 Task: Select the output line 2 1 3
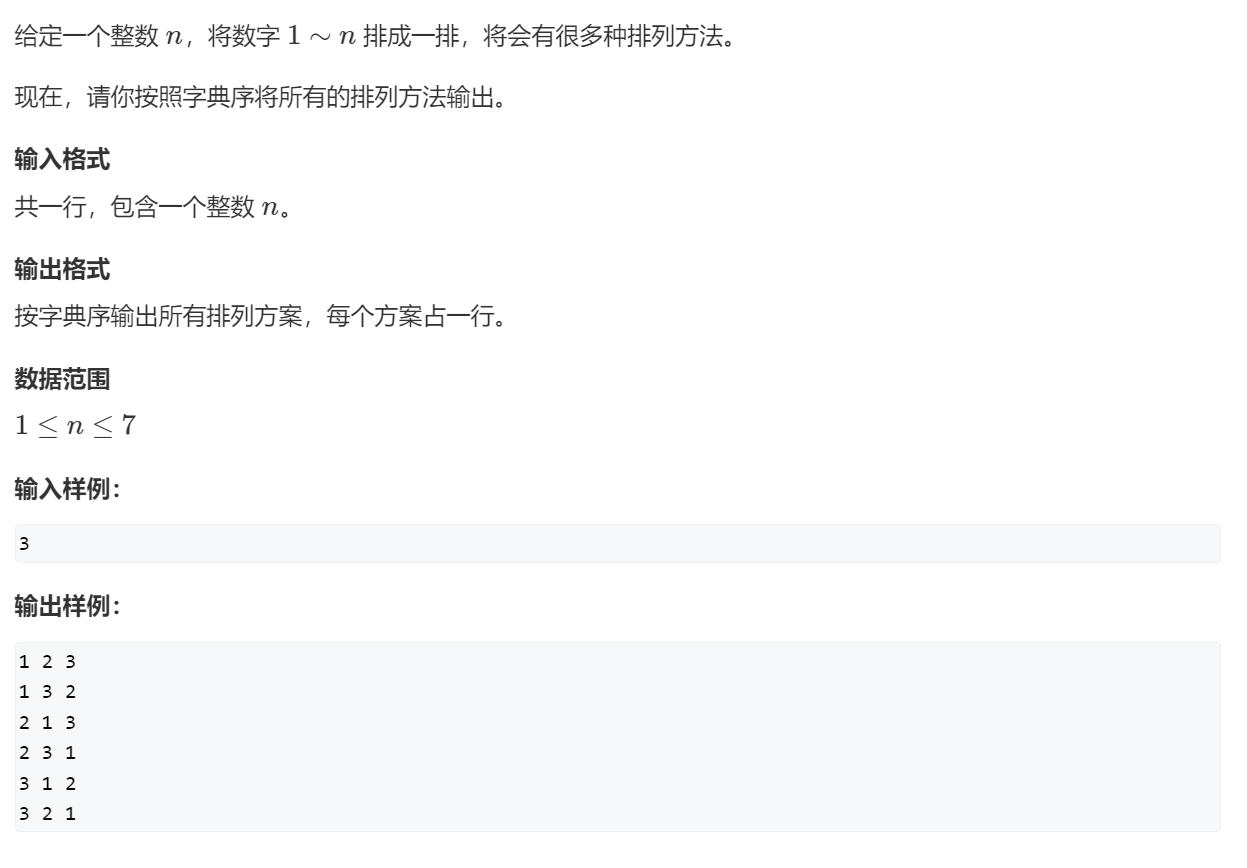point(47,722)
